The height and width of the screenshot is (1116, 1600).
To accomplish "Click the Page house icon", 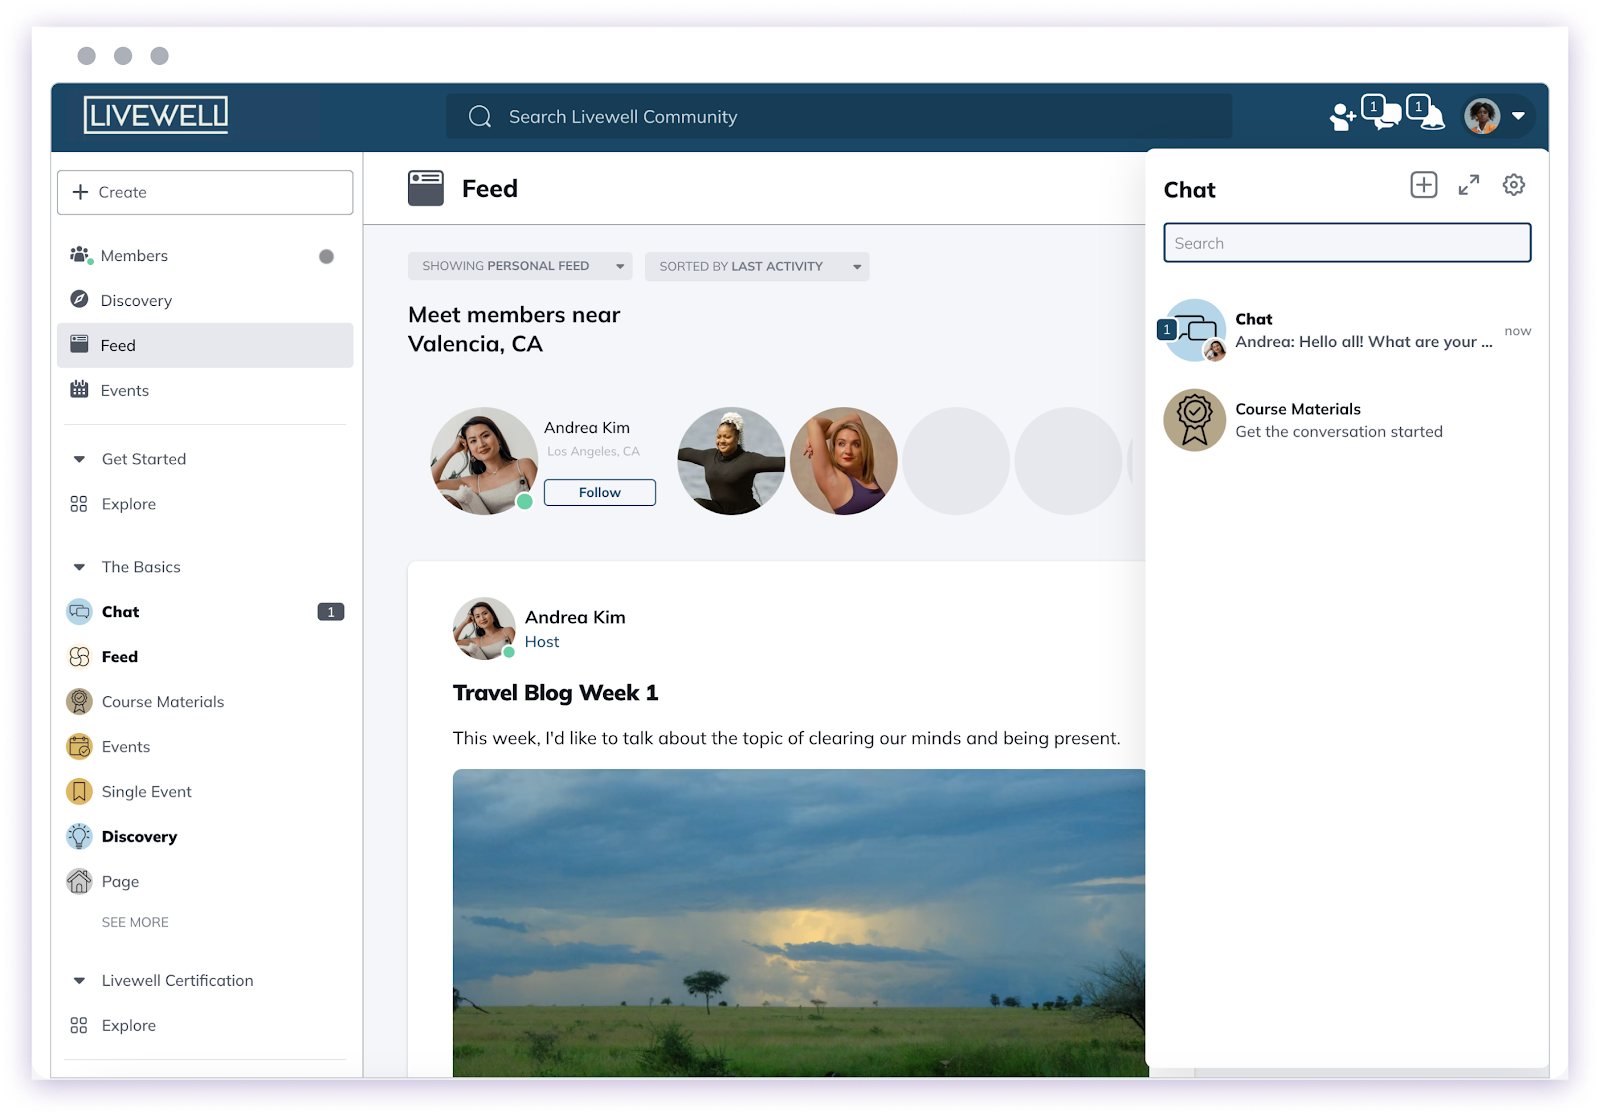I will [79, 881].
